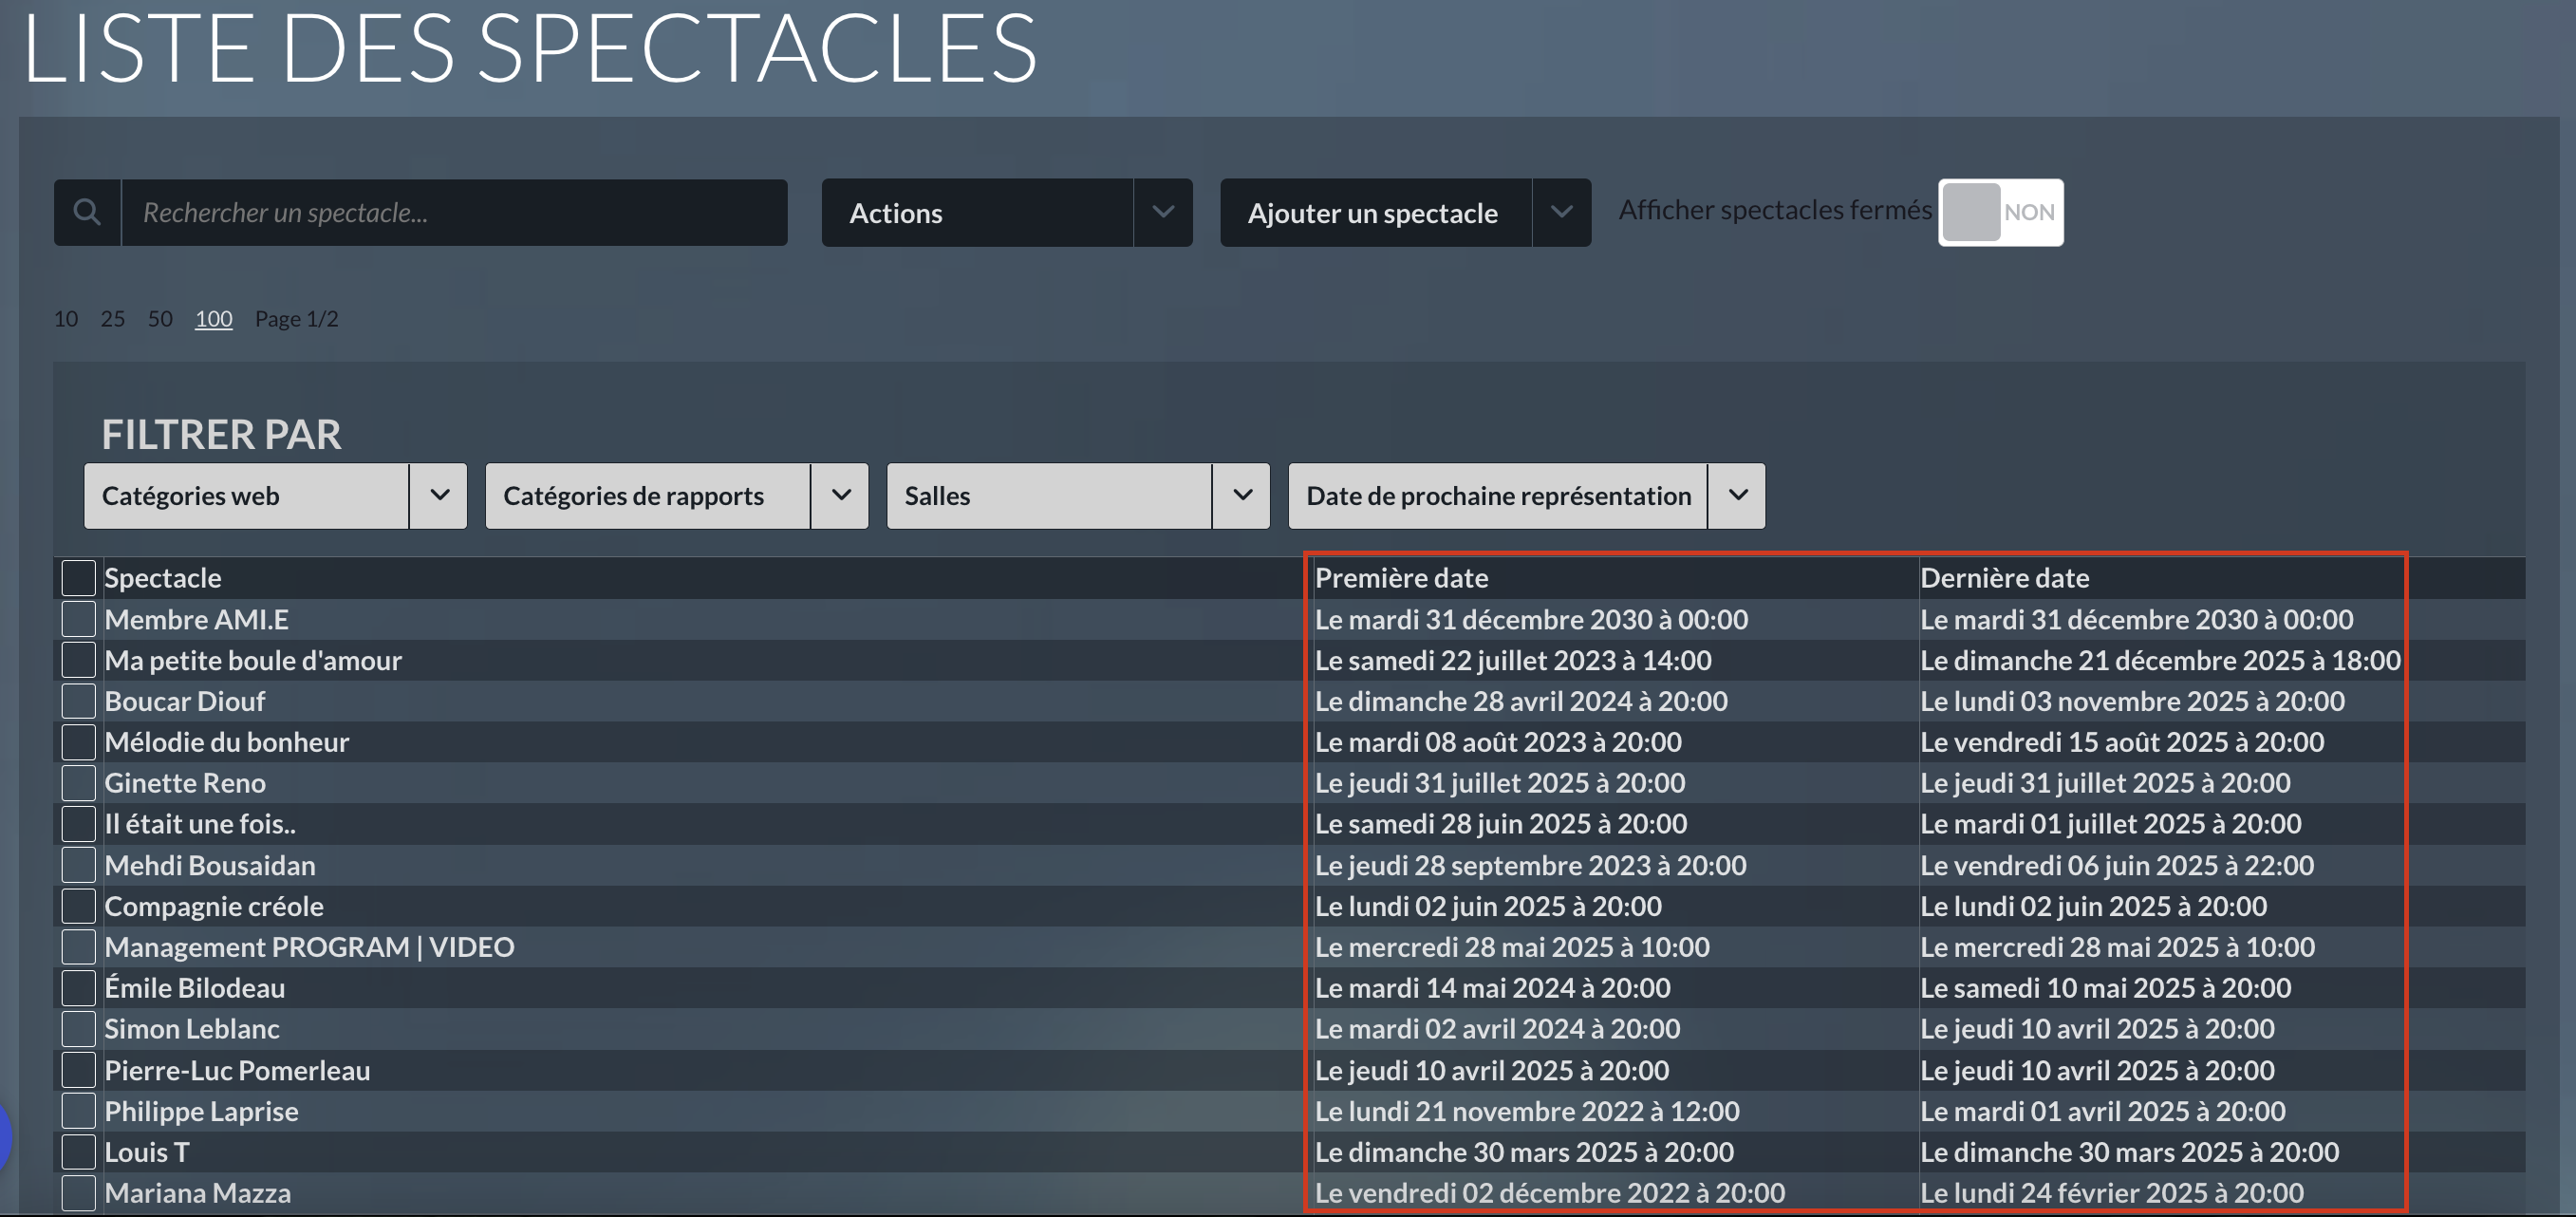Image resolution: width=2576 pixels, height=1217 pixels.
Task: Check the Compagnie créole row checkbox
Action: [78, 906]
